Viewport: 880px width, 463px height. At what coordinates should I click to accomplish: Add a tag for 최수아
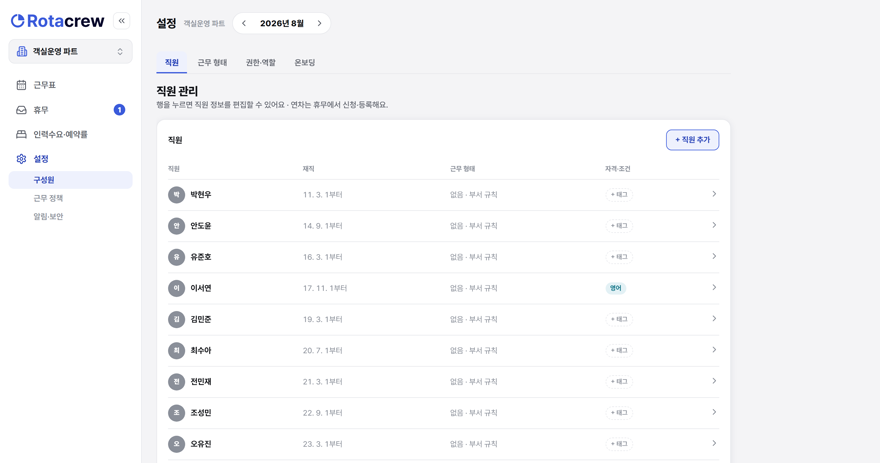[619, 350]
